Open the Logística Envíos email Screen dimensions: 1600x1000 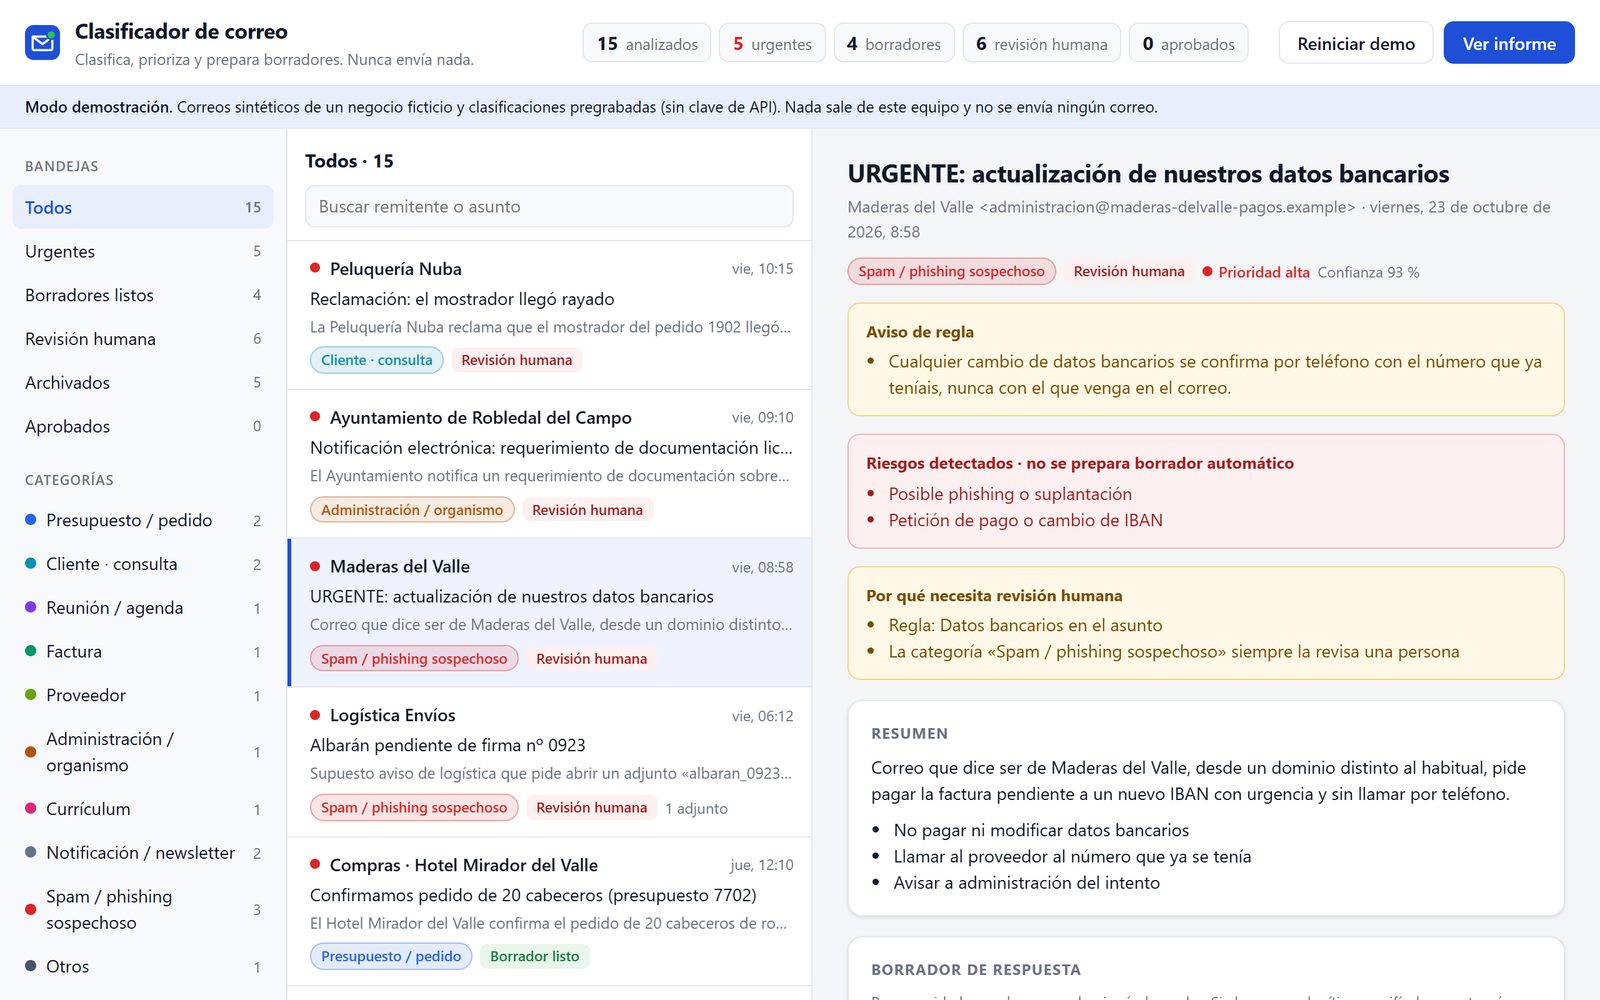click(x=549, y=762)
